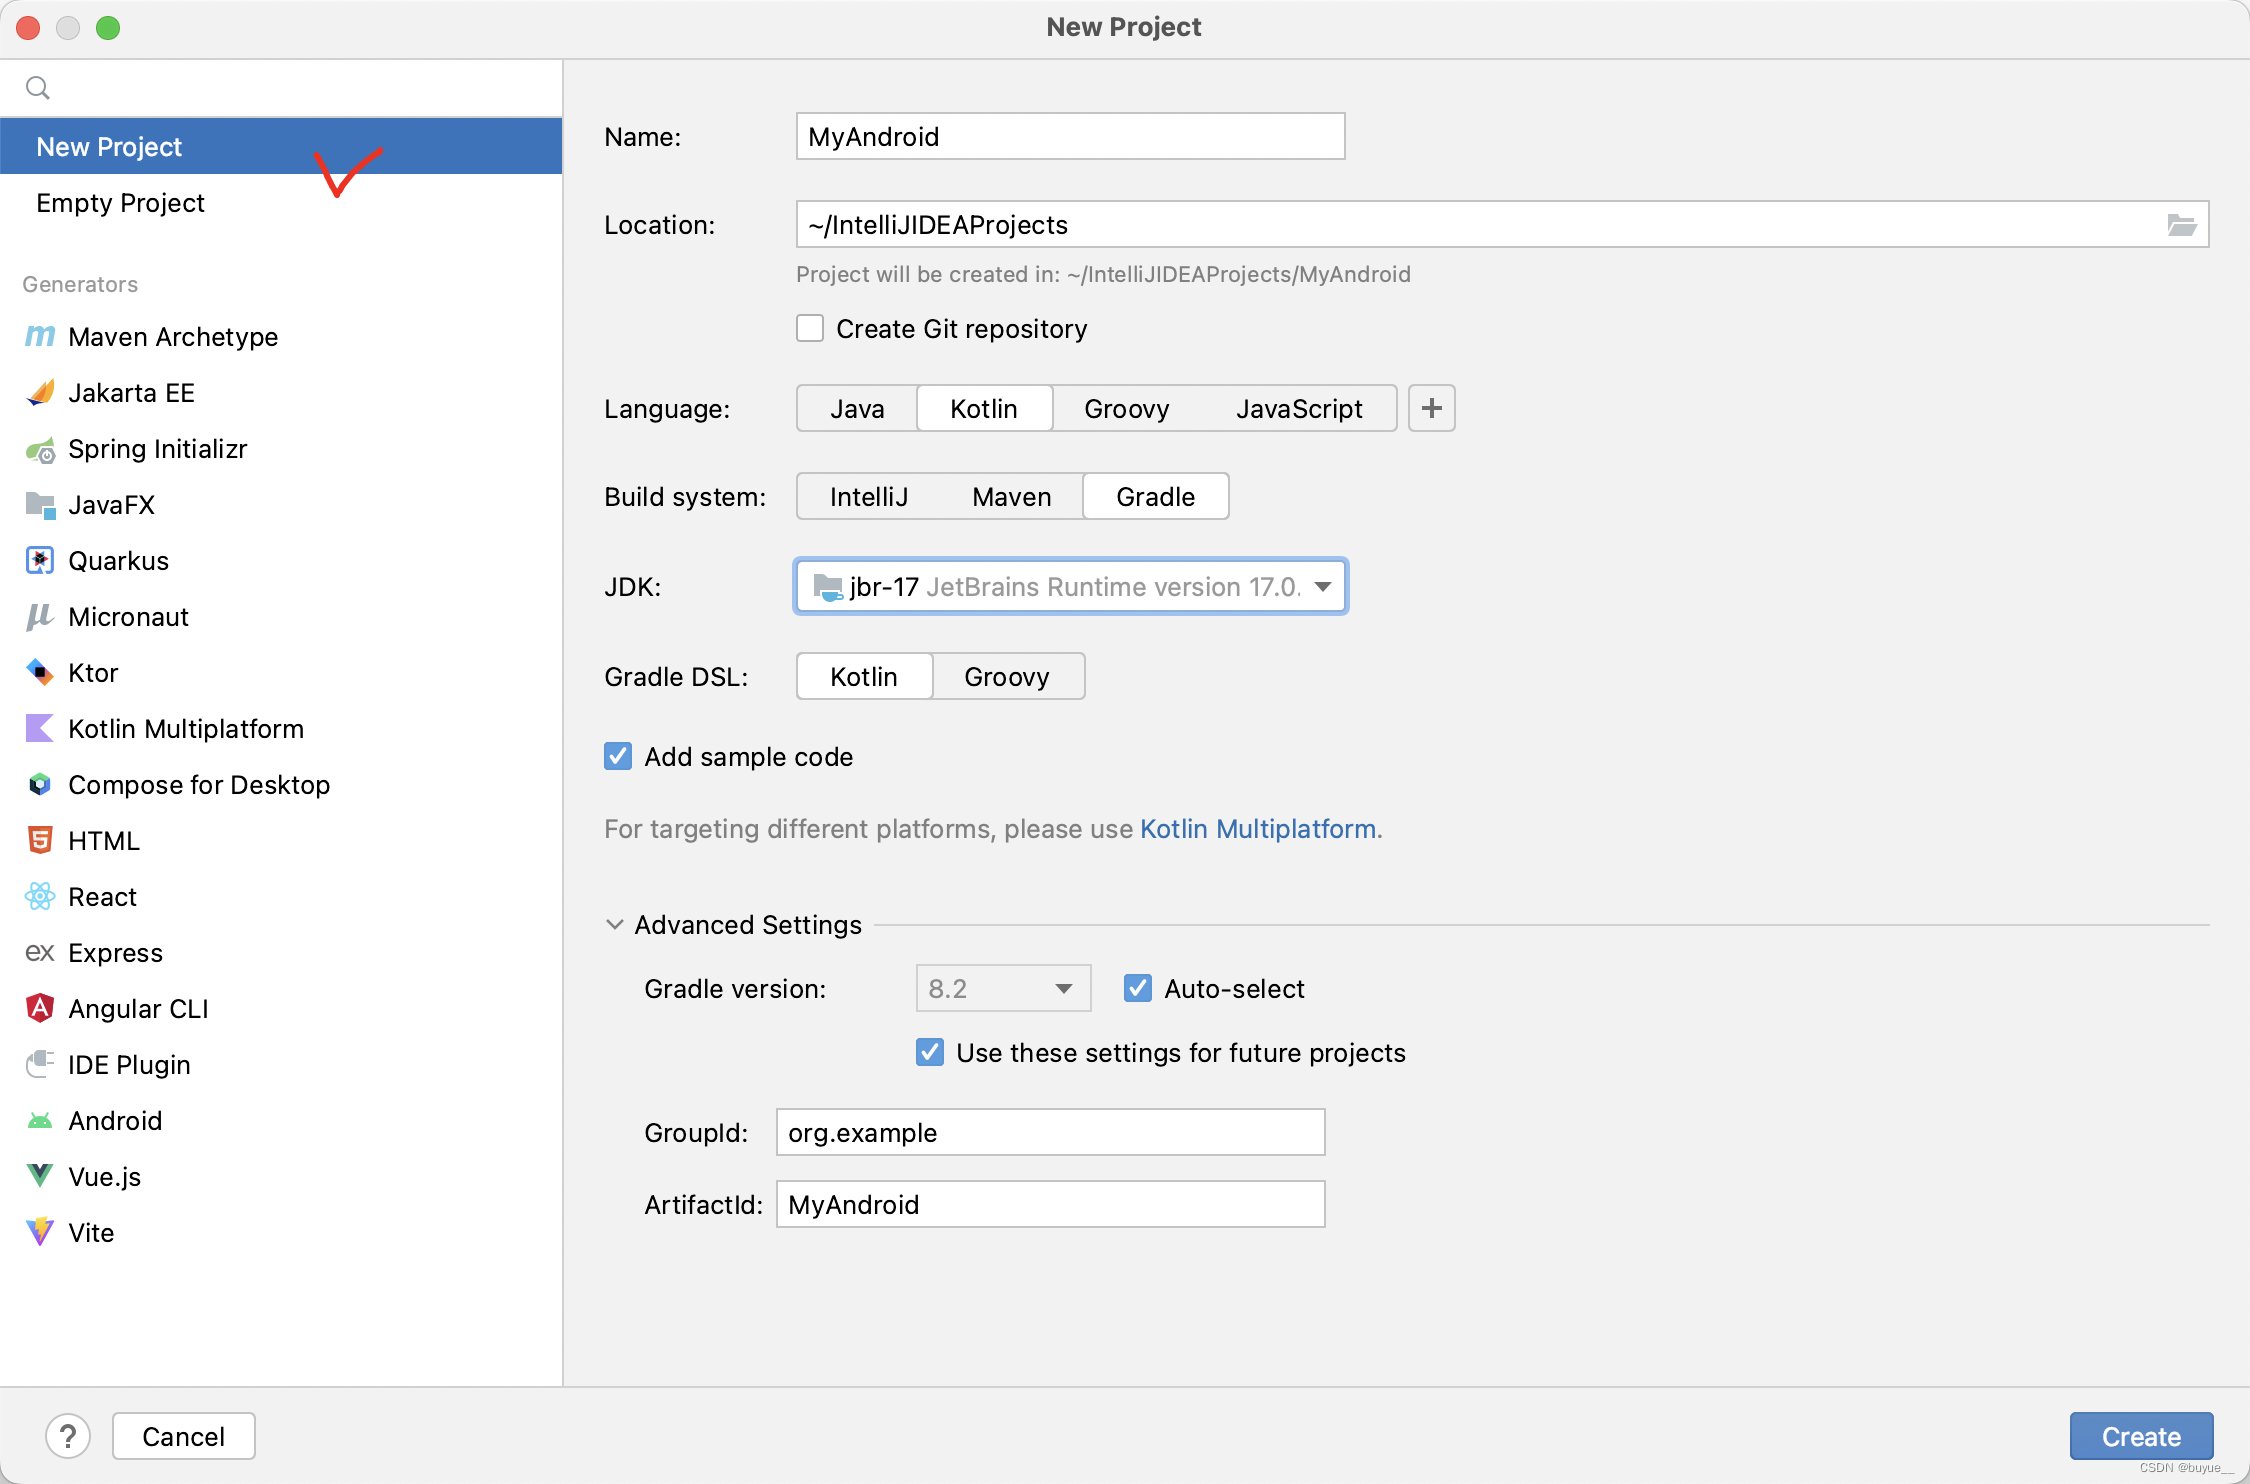2250x1484 pixels.
Task: Select Kotlin language option
Action: coord(984,409)
